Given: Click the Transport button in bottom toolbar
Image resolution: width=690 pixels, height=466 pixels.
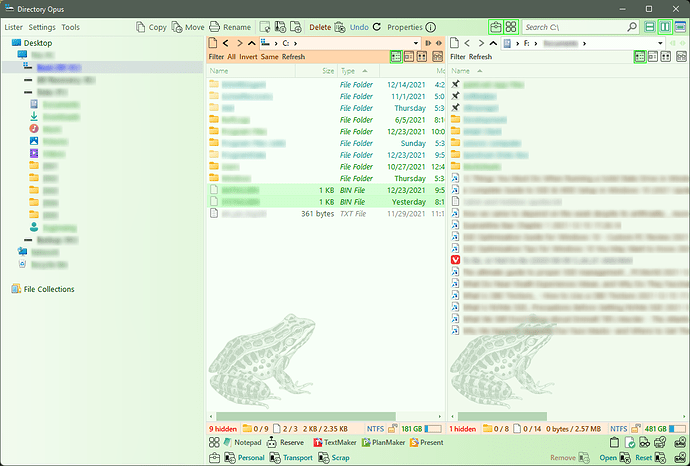Looking at the screenshot, I should [291, 458].
